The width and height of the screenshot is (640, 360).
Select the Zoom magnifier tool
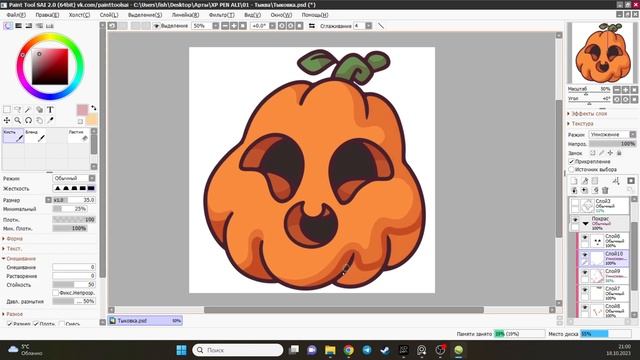coord(18,120)
